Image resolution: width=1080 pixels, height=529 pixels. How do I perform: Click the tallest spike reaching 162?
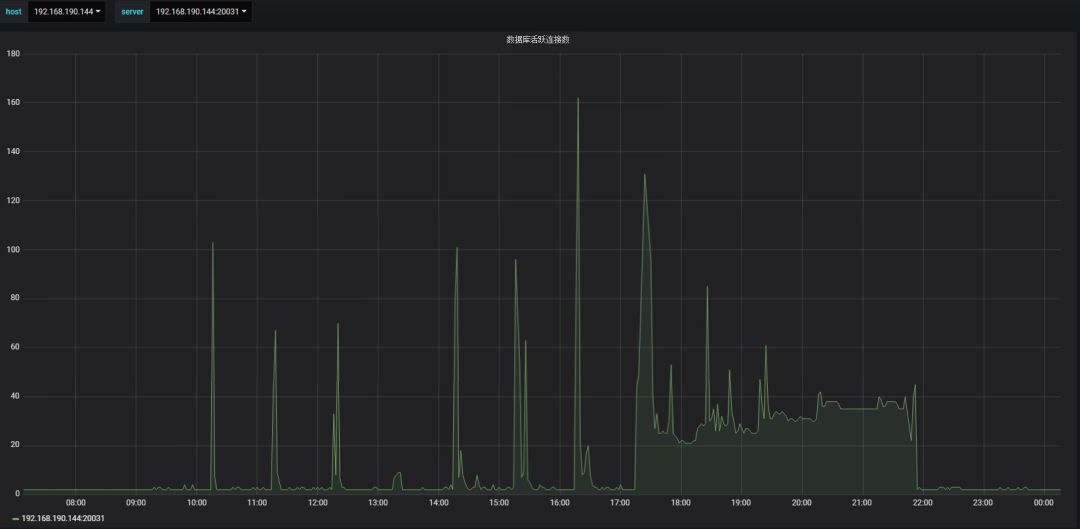point(578,99)
